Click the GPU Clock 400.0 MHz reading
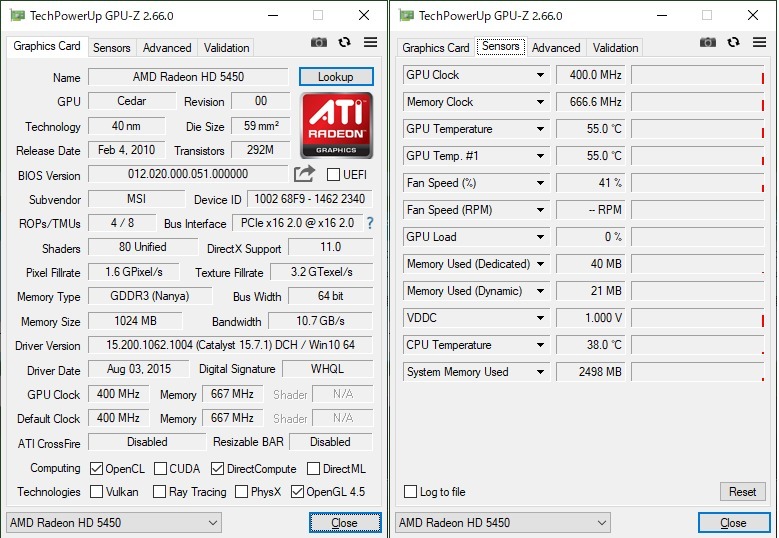Viewport: 779px width, 538px height. click(591, 75)
